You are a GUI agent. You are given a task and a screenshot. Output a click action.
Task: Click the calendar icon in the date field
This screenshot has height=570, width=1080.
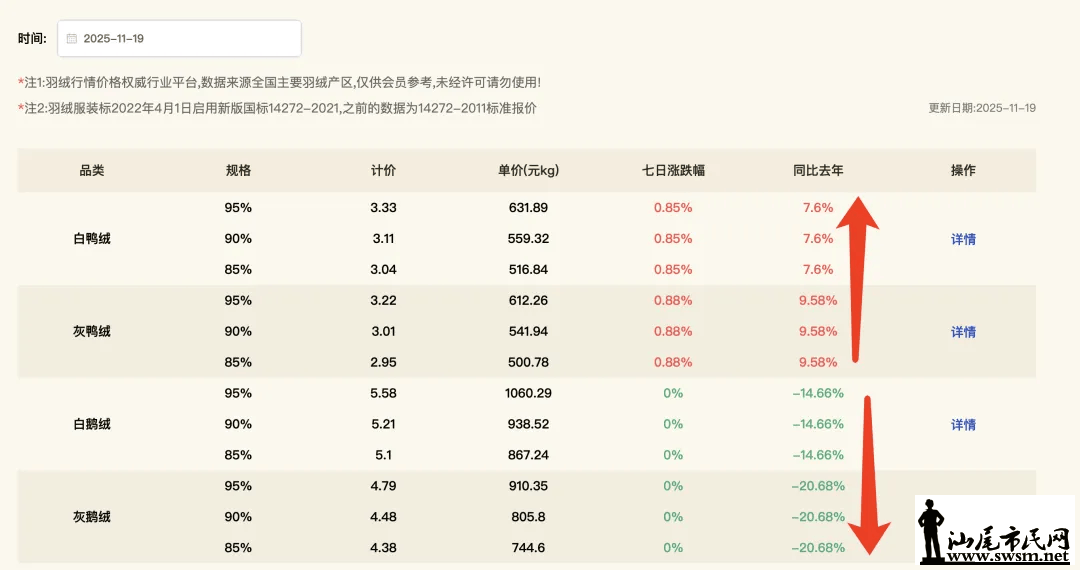tap(72, 39)
